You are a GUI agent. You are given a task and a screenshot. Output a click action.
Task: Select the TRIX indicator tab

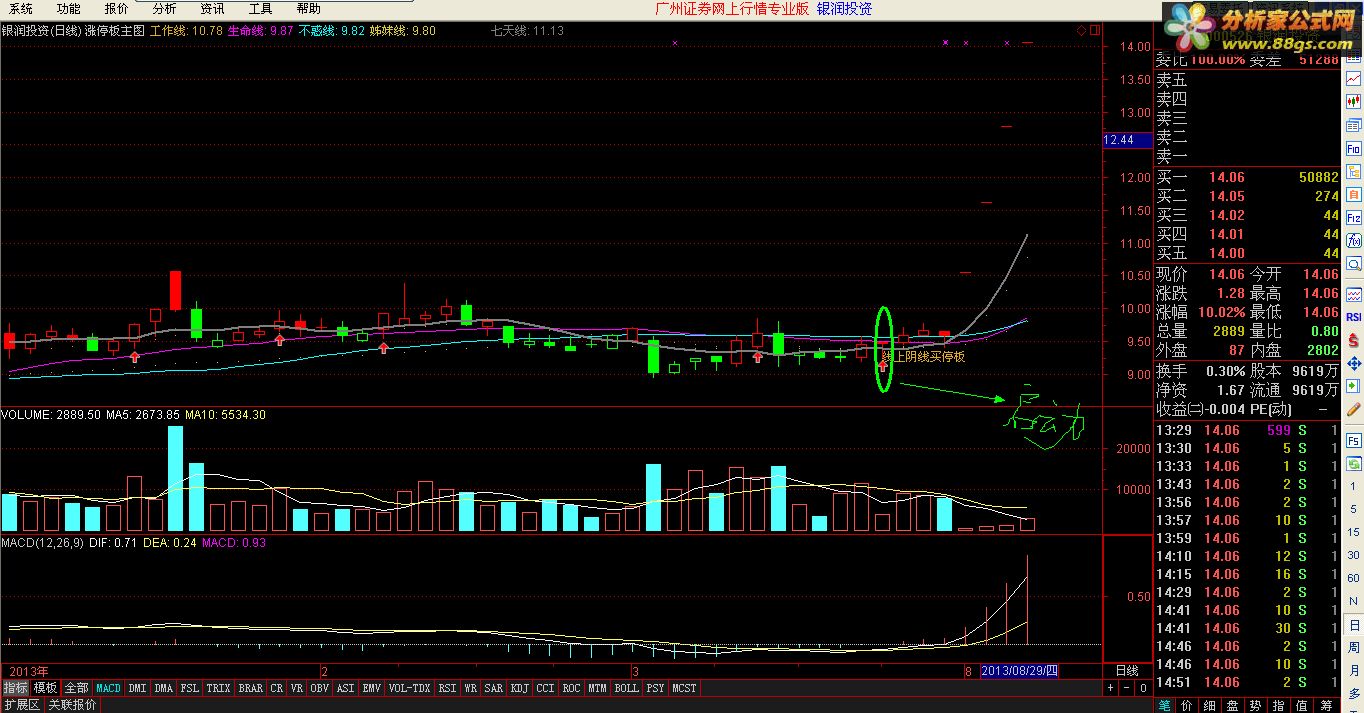click(218, 688)
